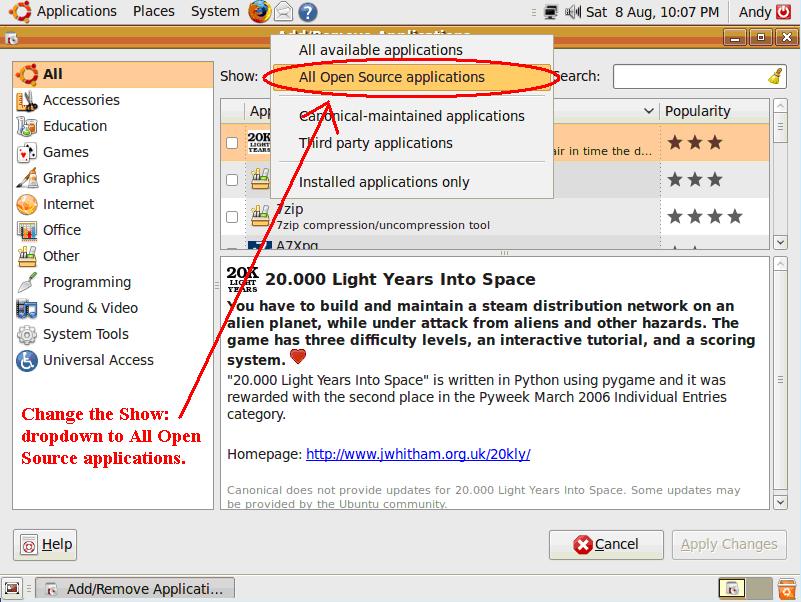Click the 20.000 Light Years Into Space title
This screenshot has height=602, width=801.
pyautogui.click(x=400, y=280)
